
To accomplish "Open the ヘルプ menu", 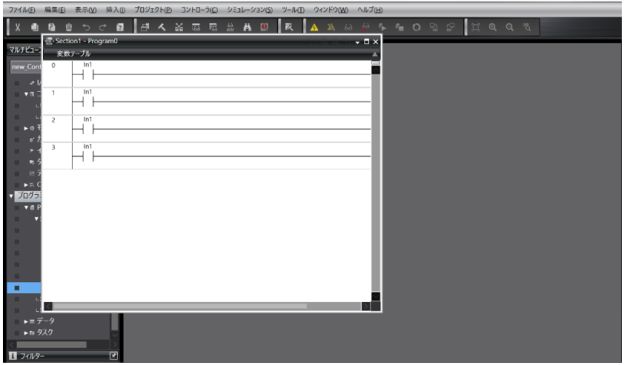I will tap(370, 10).
